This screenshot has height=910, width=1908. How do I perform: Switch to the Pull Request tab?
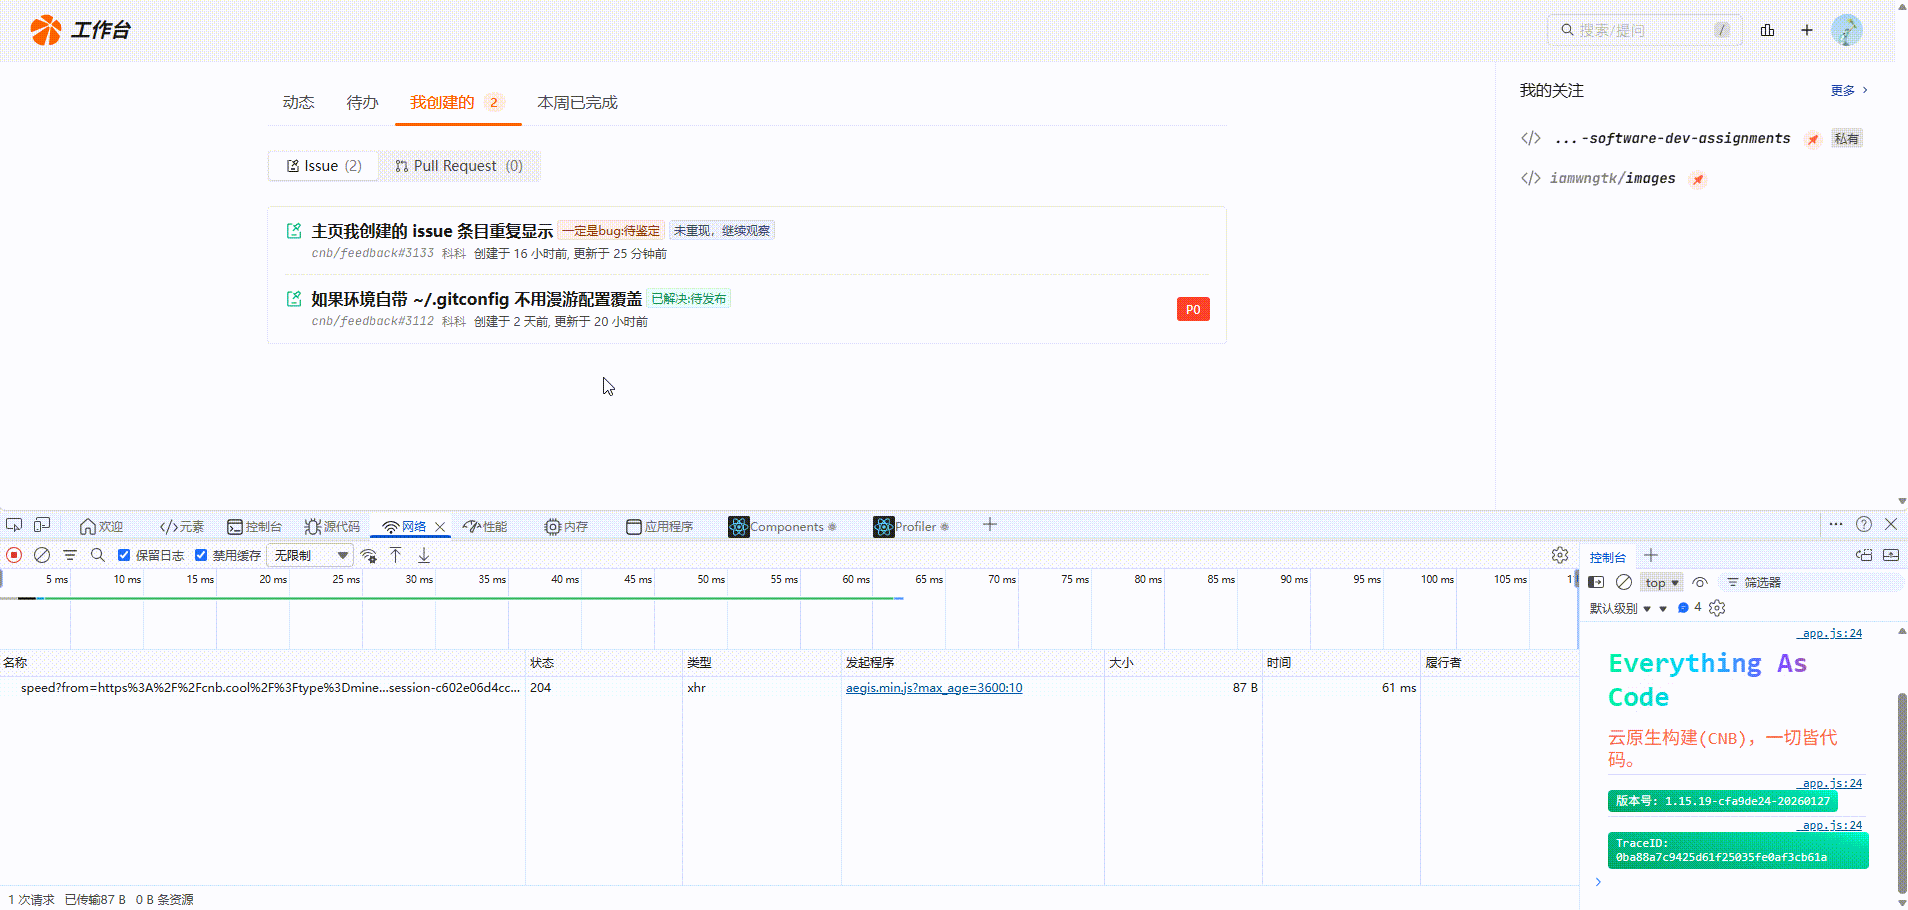tap(459, 165)
